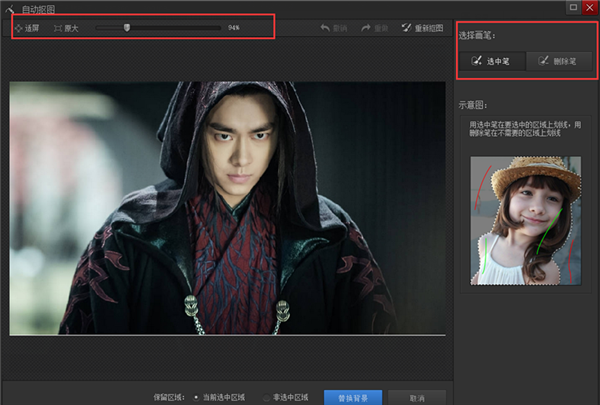Viewport: 600px width, 405px height.
Task: Click 重新抠图 to restart the cutout
Action: pos(422,28)
